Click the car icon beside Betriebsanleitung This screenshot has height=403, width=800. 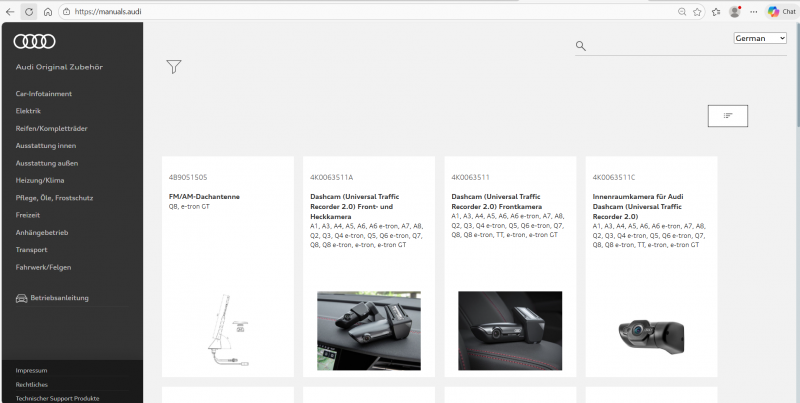[x=21, y=298]
